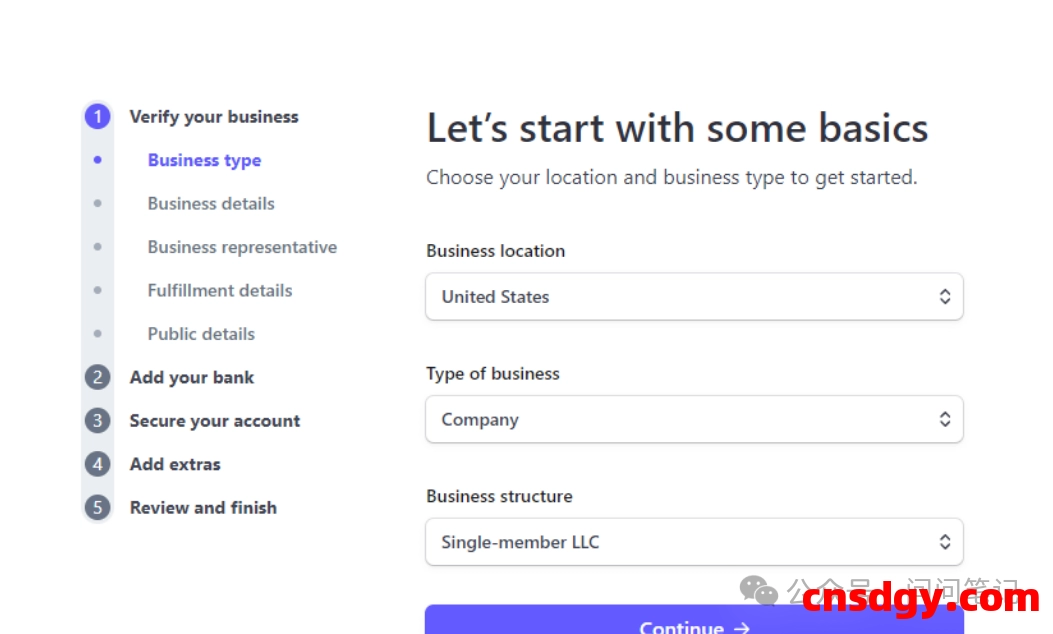Select the Business type sidebar item
Screen dimensions: 1053x634
[x=204, y=160]
